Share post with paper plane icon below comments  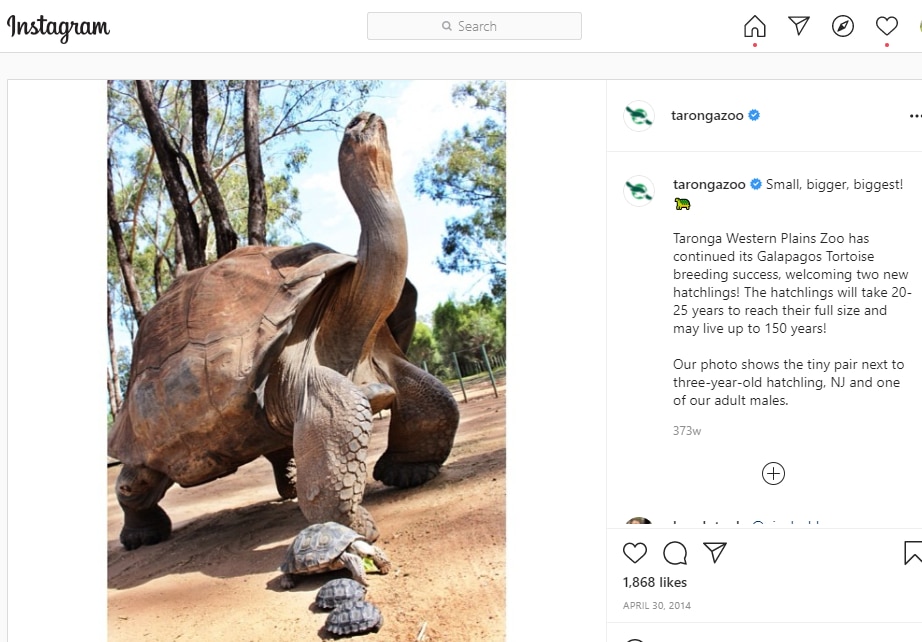click(x=715, y=553)
